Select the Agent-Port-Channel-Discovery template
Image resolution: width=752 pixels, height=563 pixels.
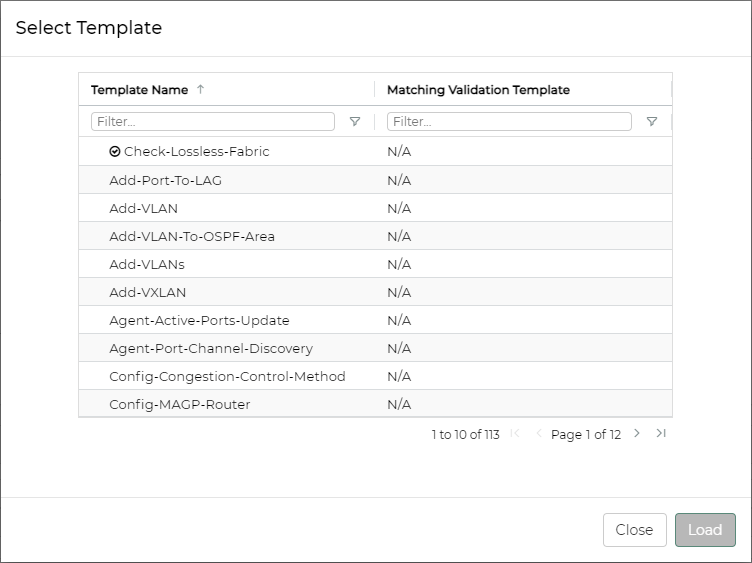[x=211, y=348]
